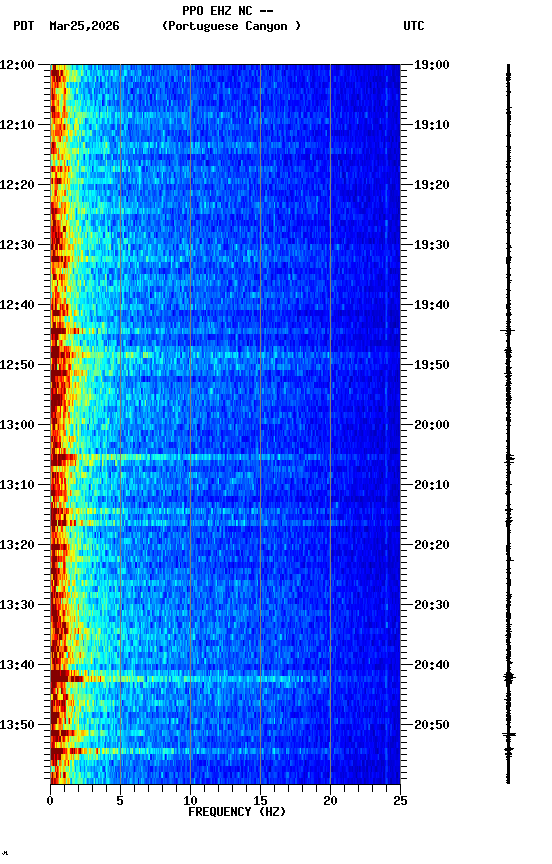Select the 13:00 PDT time label

[x=17, y=425]
